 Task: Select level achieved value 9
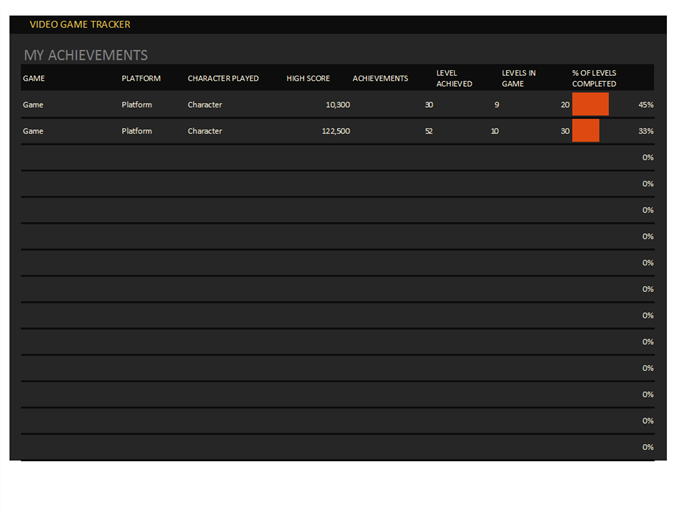pyautogui.click(x=497, y=105)
